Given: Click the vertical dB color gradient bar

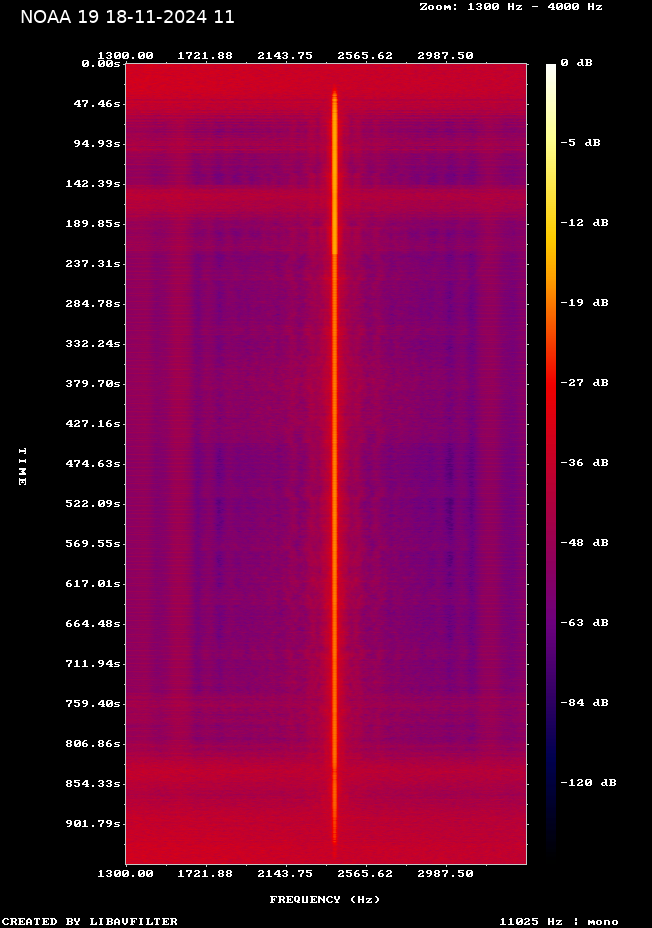Looking at the screenshot, I should pos(551,460).
